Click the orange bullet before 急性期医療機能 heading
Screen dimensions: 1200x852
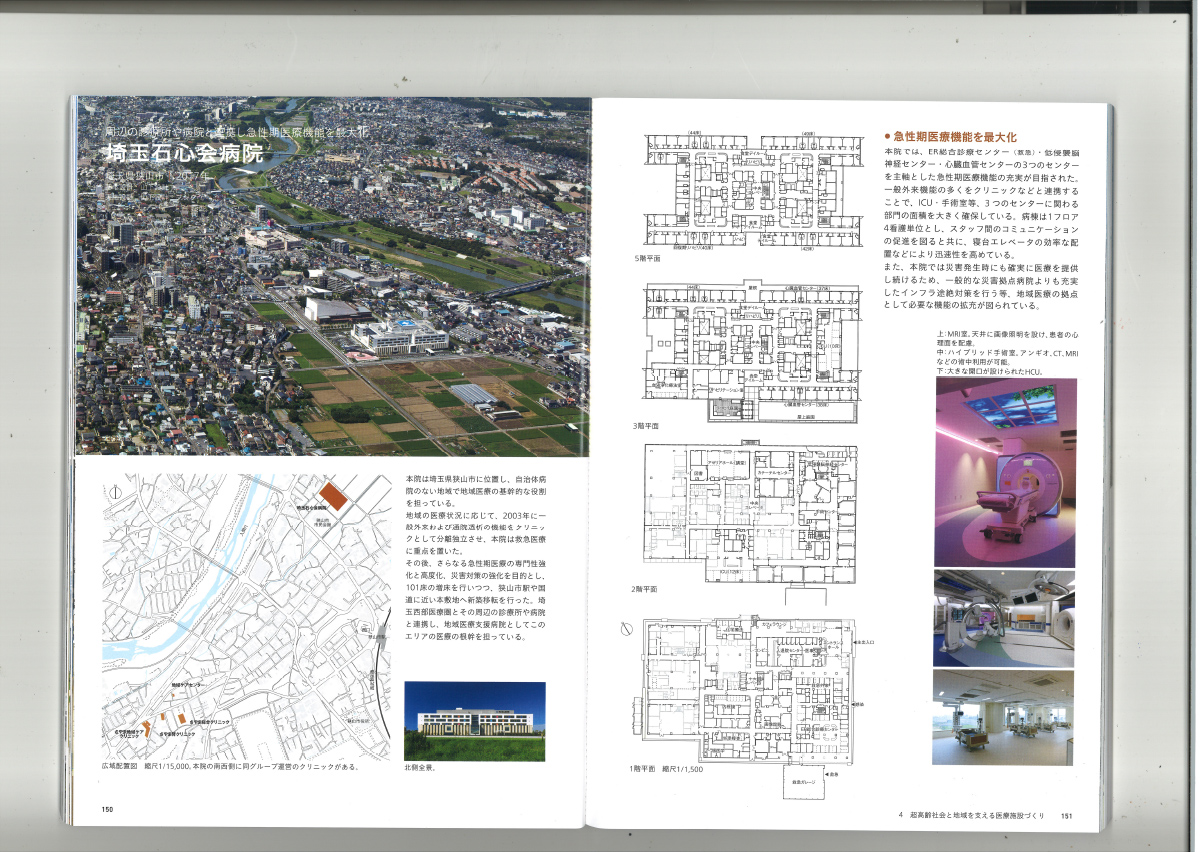888,136
